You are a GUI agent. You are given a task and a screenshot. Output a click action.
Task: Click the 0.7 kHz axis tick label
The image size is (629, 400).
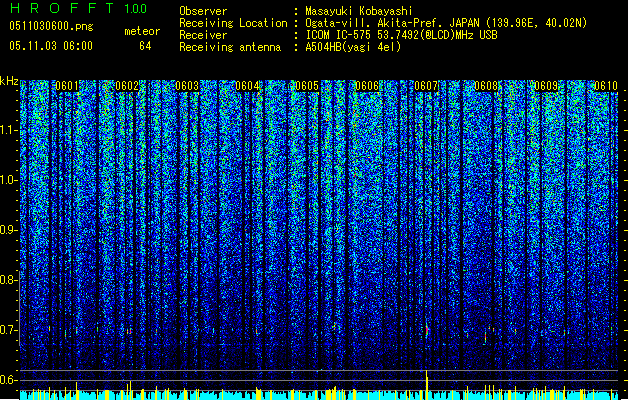point(9,330)
